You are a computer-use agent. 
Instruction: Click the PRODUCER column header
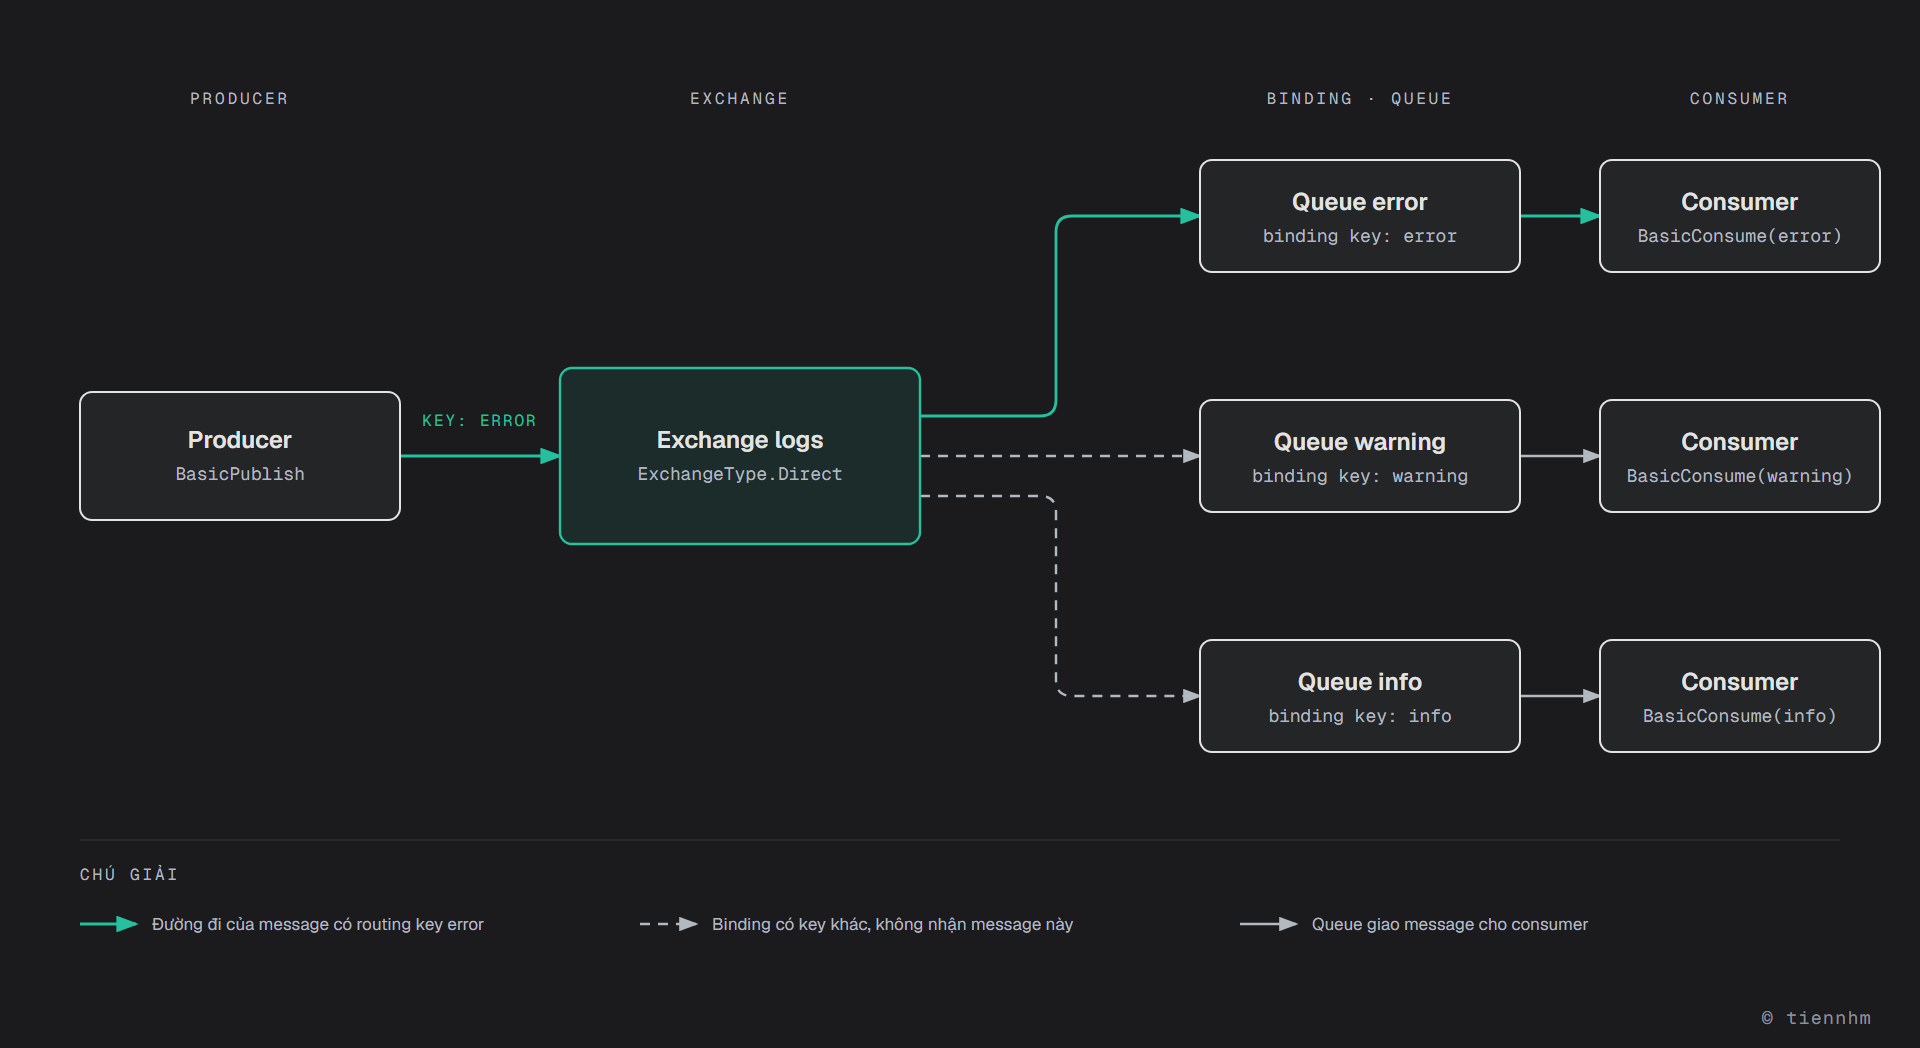pos(239,99)
